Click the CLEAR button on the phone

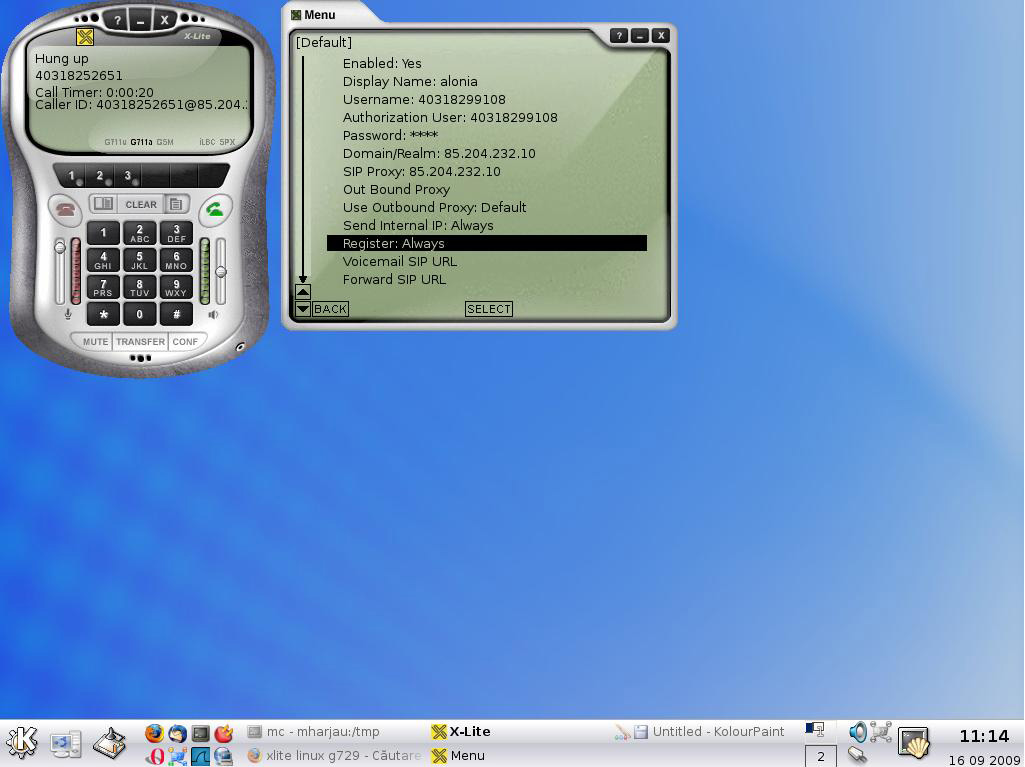(x=141, y=204)
